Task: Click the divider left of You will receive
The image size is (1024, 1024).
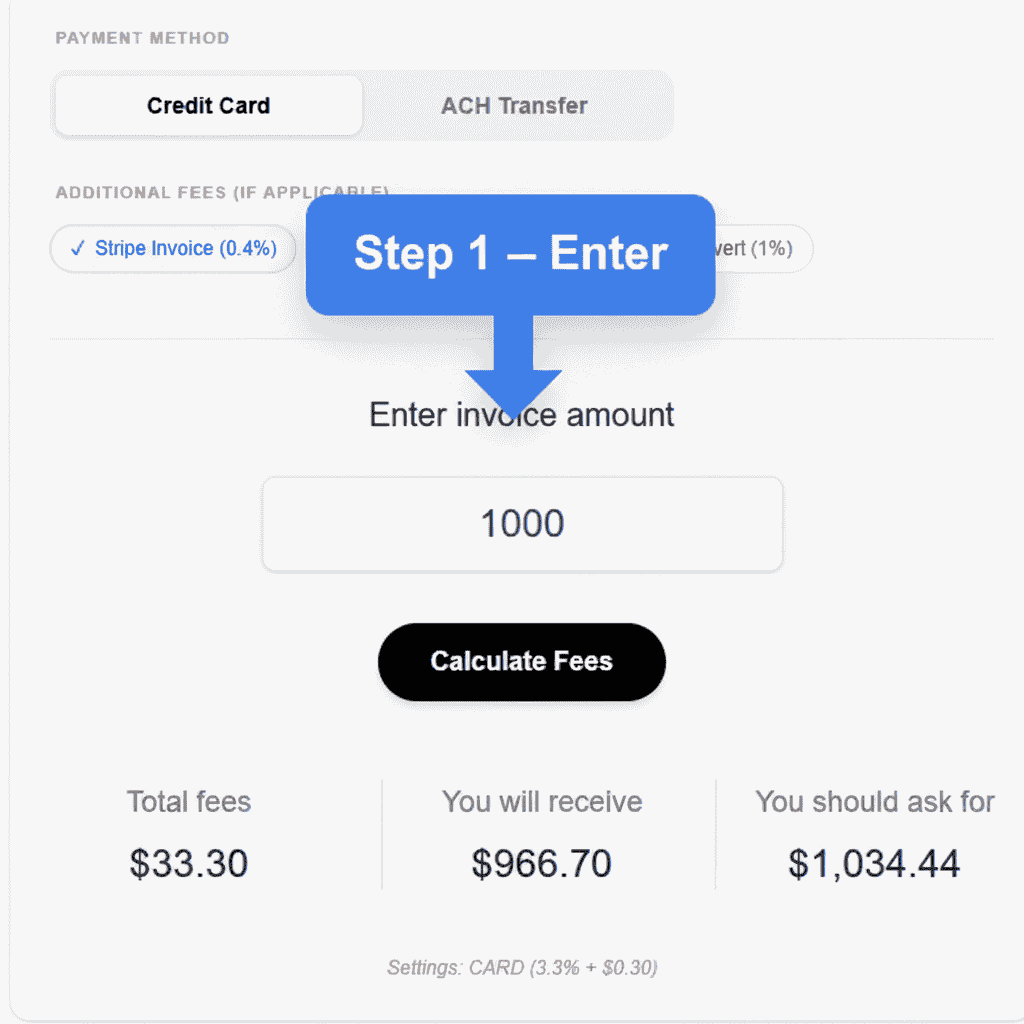Action: pyautogui.click(x=382, y=834)
